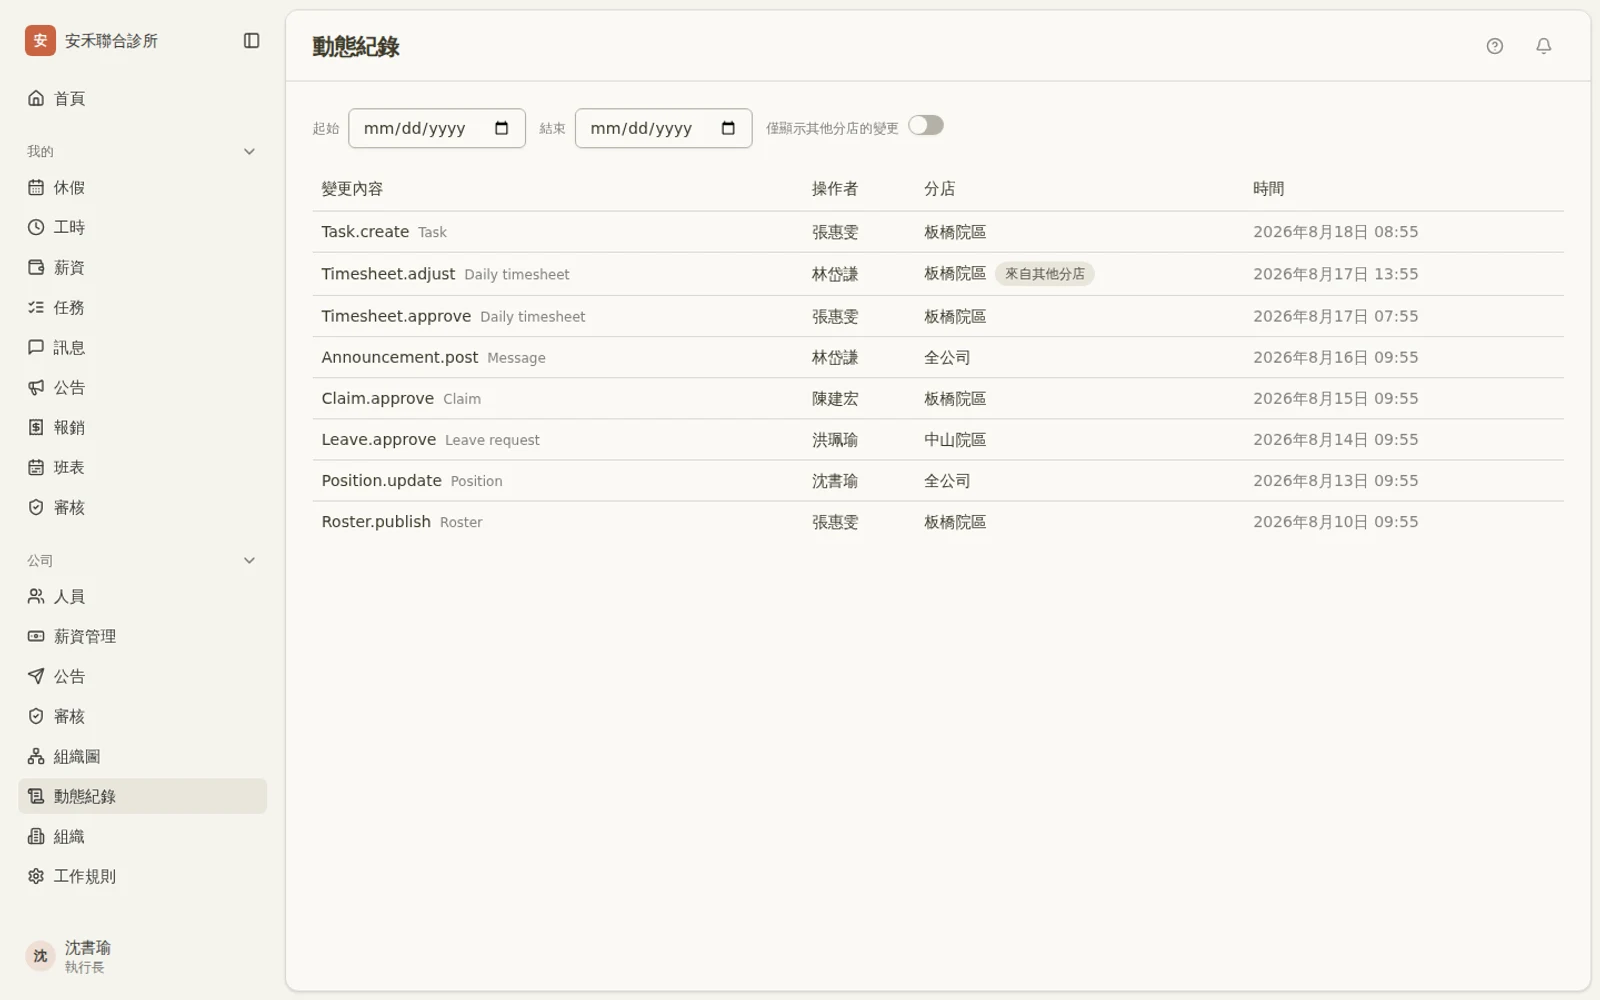This screenshot has height=1000, width=1600.
Task: Click the 工時 clock icon
Action: point(36,228)
